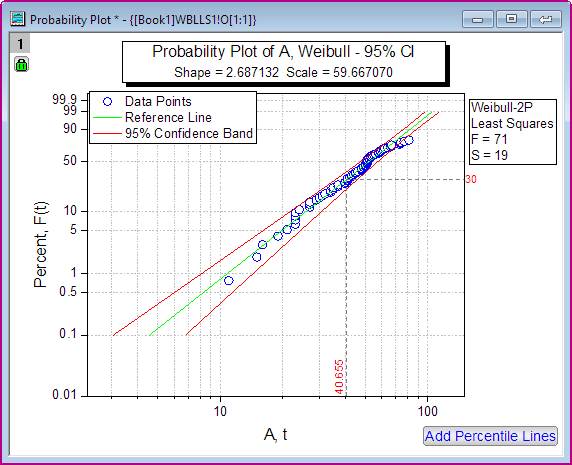Screen dimensions: 572x465
Task: Click the Probability Plot window icon
Action: coord(18,19)
